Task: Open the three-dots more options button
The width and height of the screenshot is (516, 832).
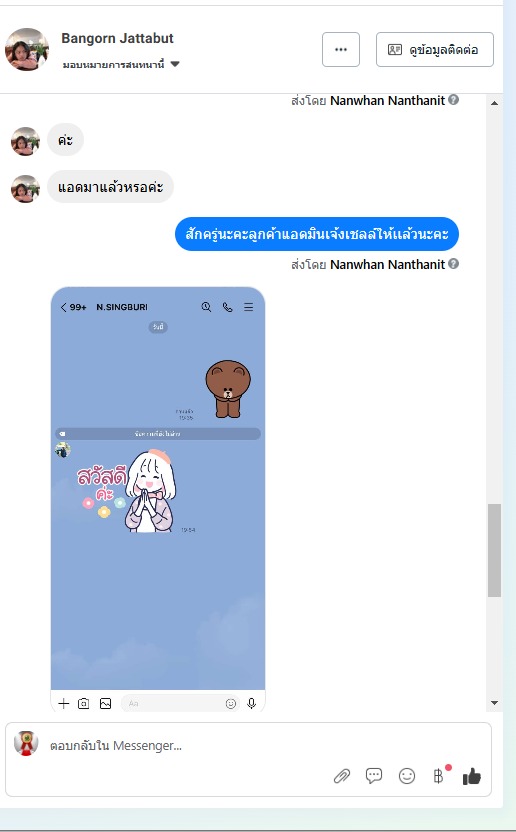Action: point(341,49)
